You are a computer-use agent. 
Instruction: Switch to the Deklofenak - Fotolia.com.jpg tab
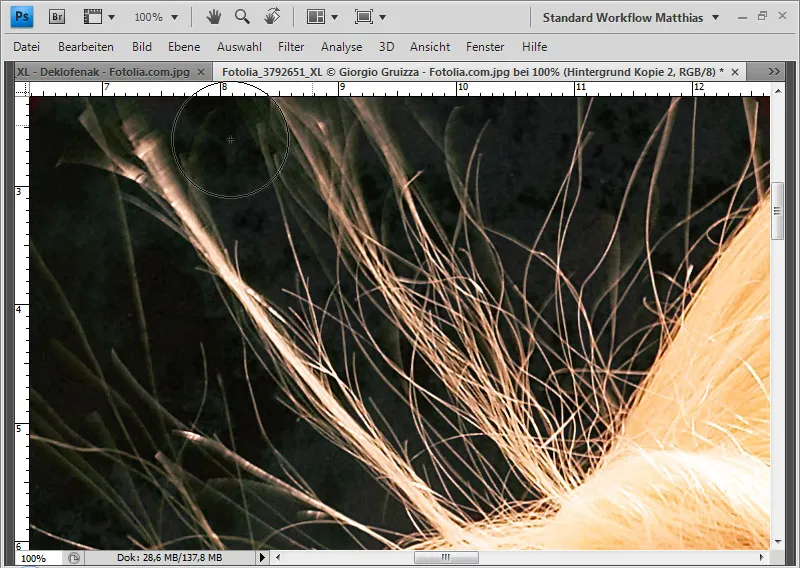pos(103,72)
